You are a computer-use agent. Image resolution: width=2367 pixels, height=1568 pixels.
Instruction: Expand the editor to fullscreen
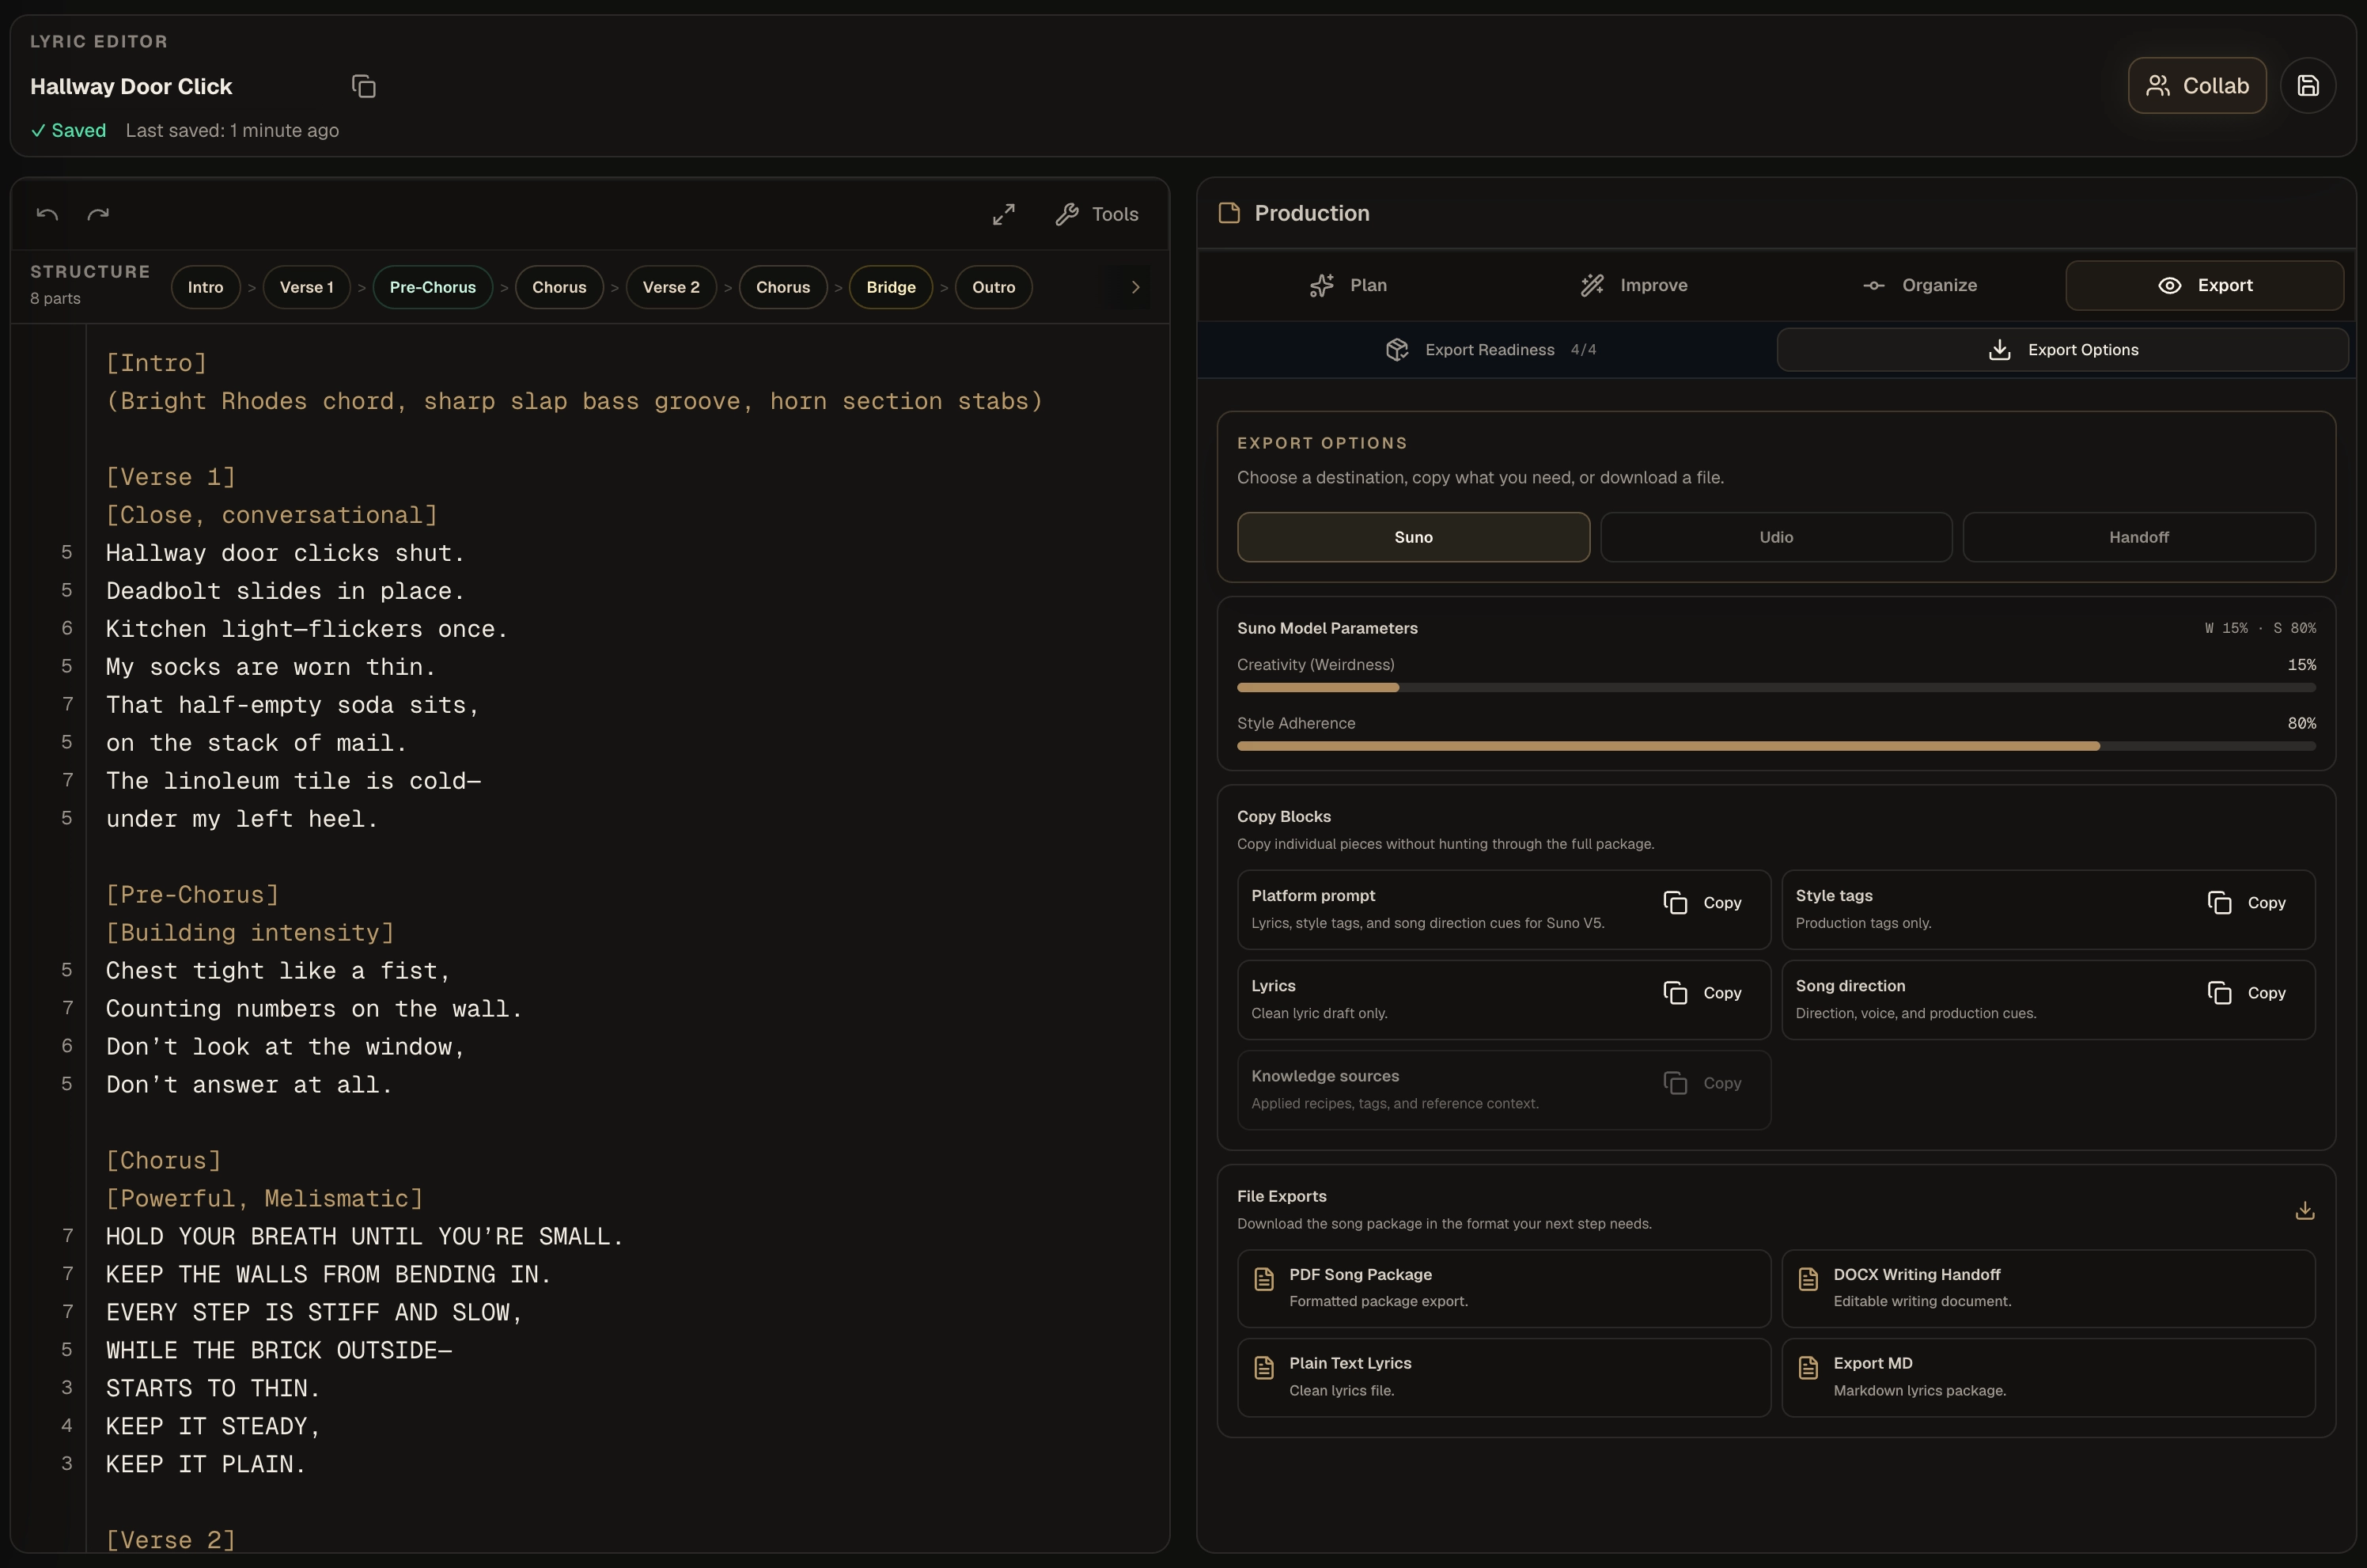pos(1003,214)
